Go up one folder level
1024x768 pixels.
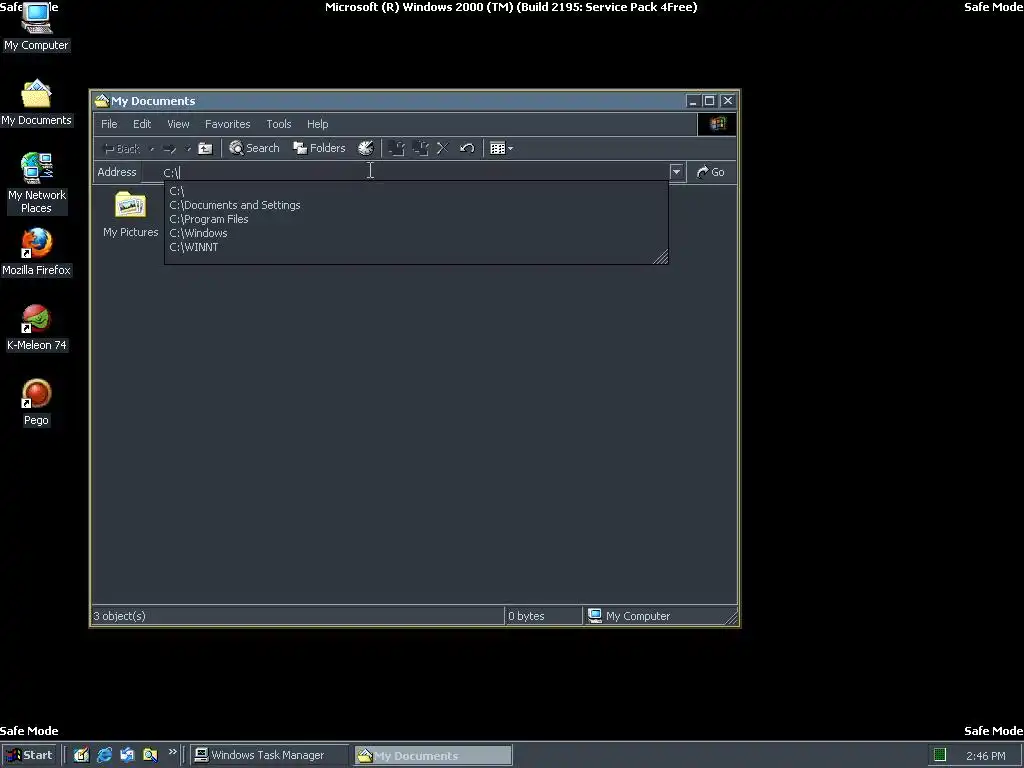point(205,148)
